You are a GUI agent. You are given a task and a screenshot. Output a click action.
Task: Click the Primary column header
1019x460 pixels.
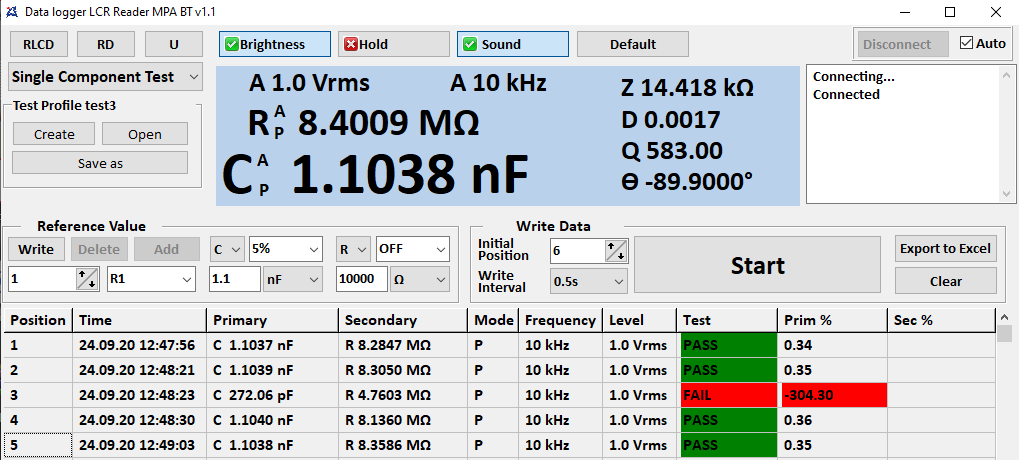pyautogui.click(x=273, y=320)
